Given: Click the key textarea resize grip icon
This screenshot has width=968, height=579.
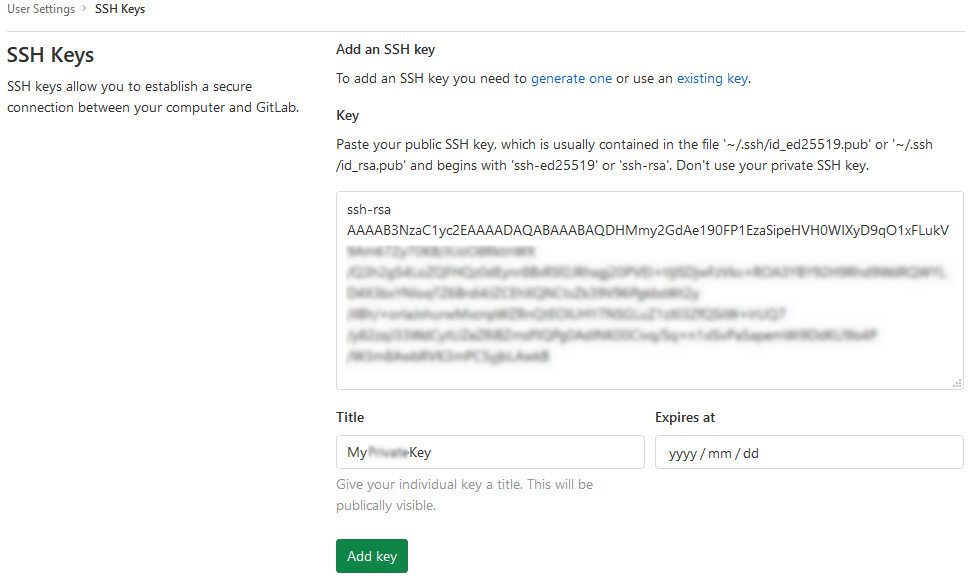Looking at the screenshot, I should pyautogui.click(x=957, y=383).
